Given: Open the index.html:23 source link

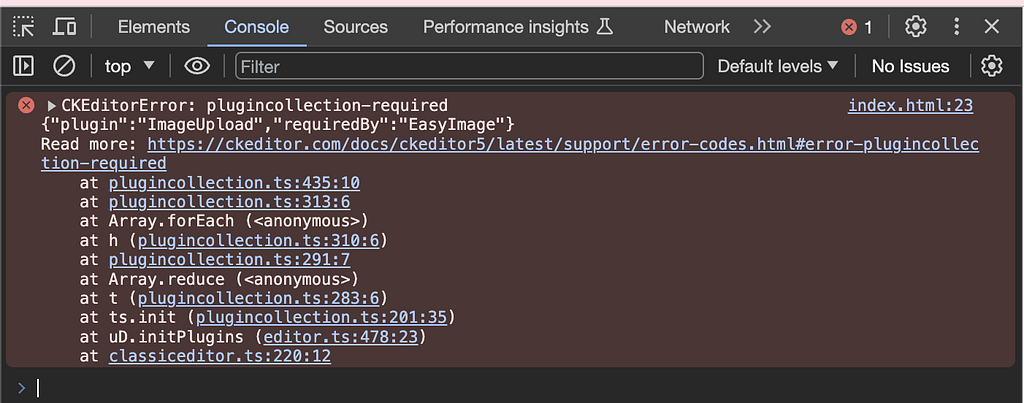Looking at the screenshot, I should [910, 105].
